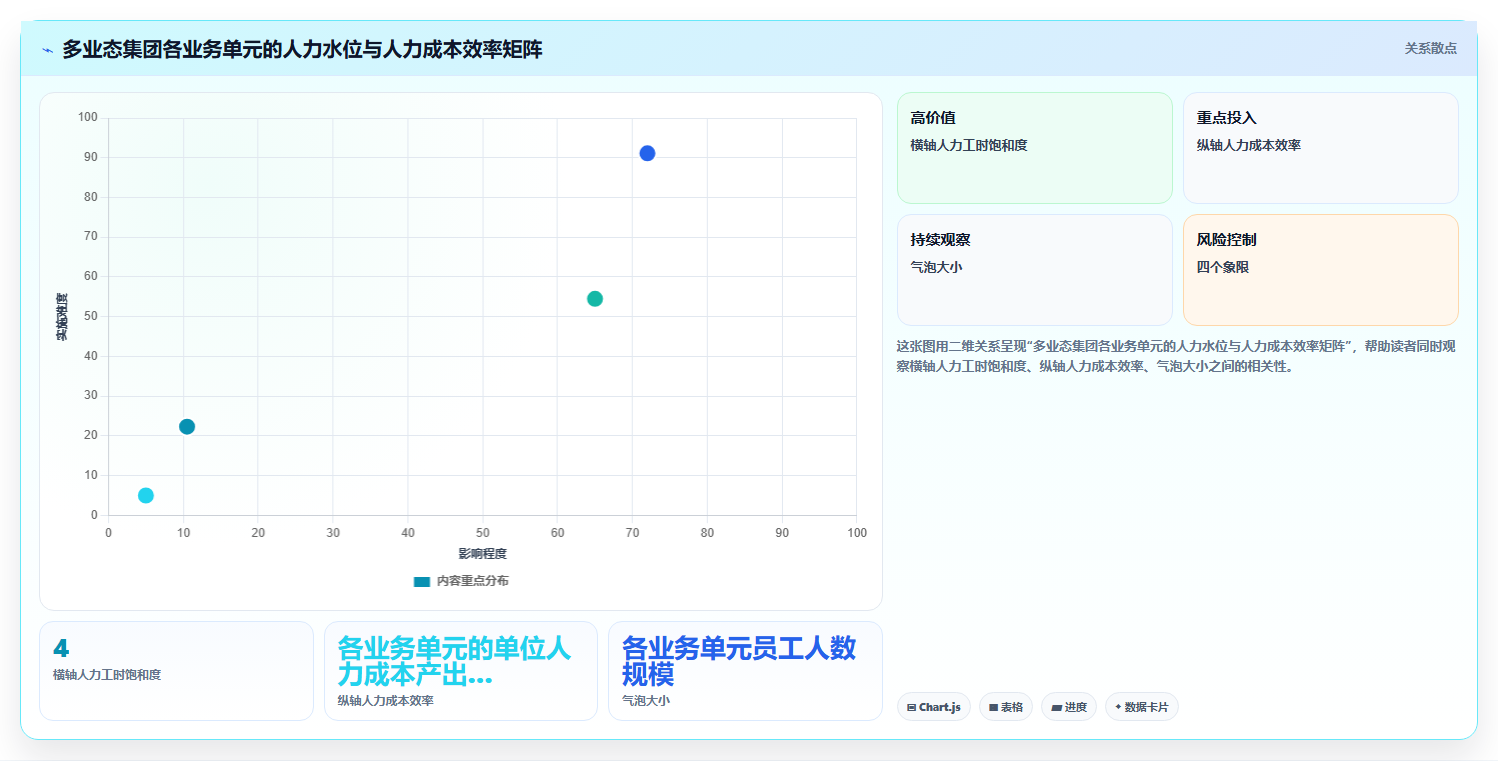1498x761 pixels.
Task: Click the 横轴人力工时饱和度 caption under 4
Action: coord(107,675)
